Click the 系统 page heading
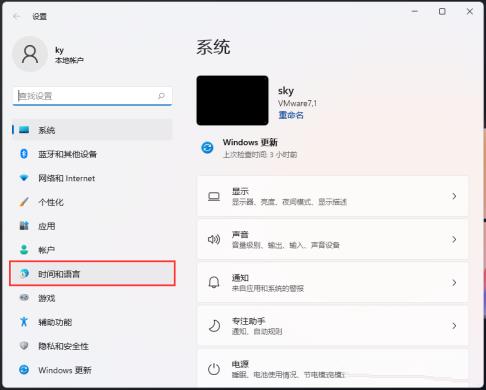Viewport: 486px width, 390px height. pos(213,47)
